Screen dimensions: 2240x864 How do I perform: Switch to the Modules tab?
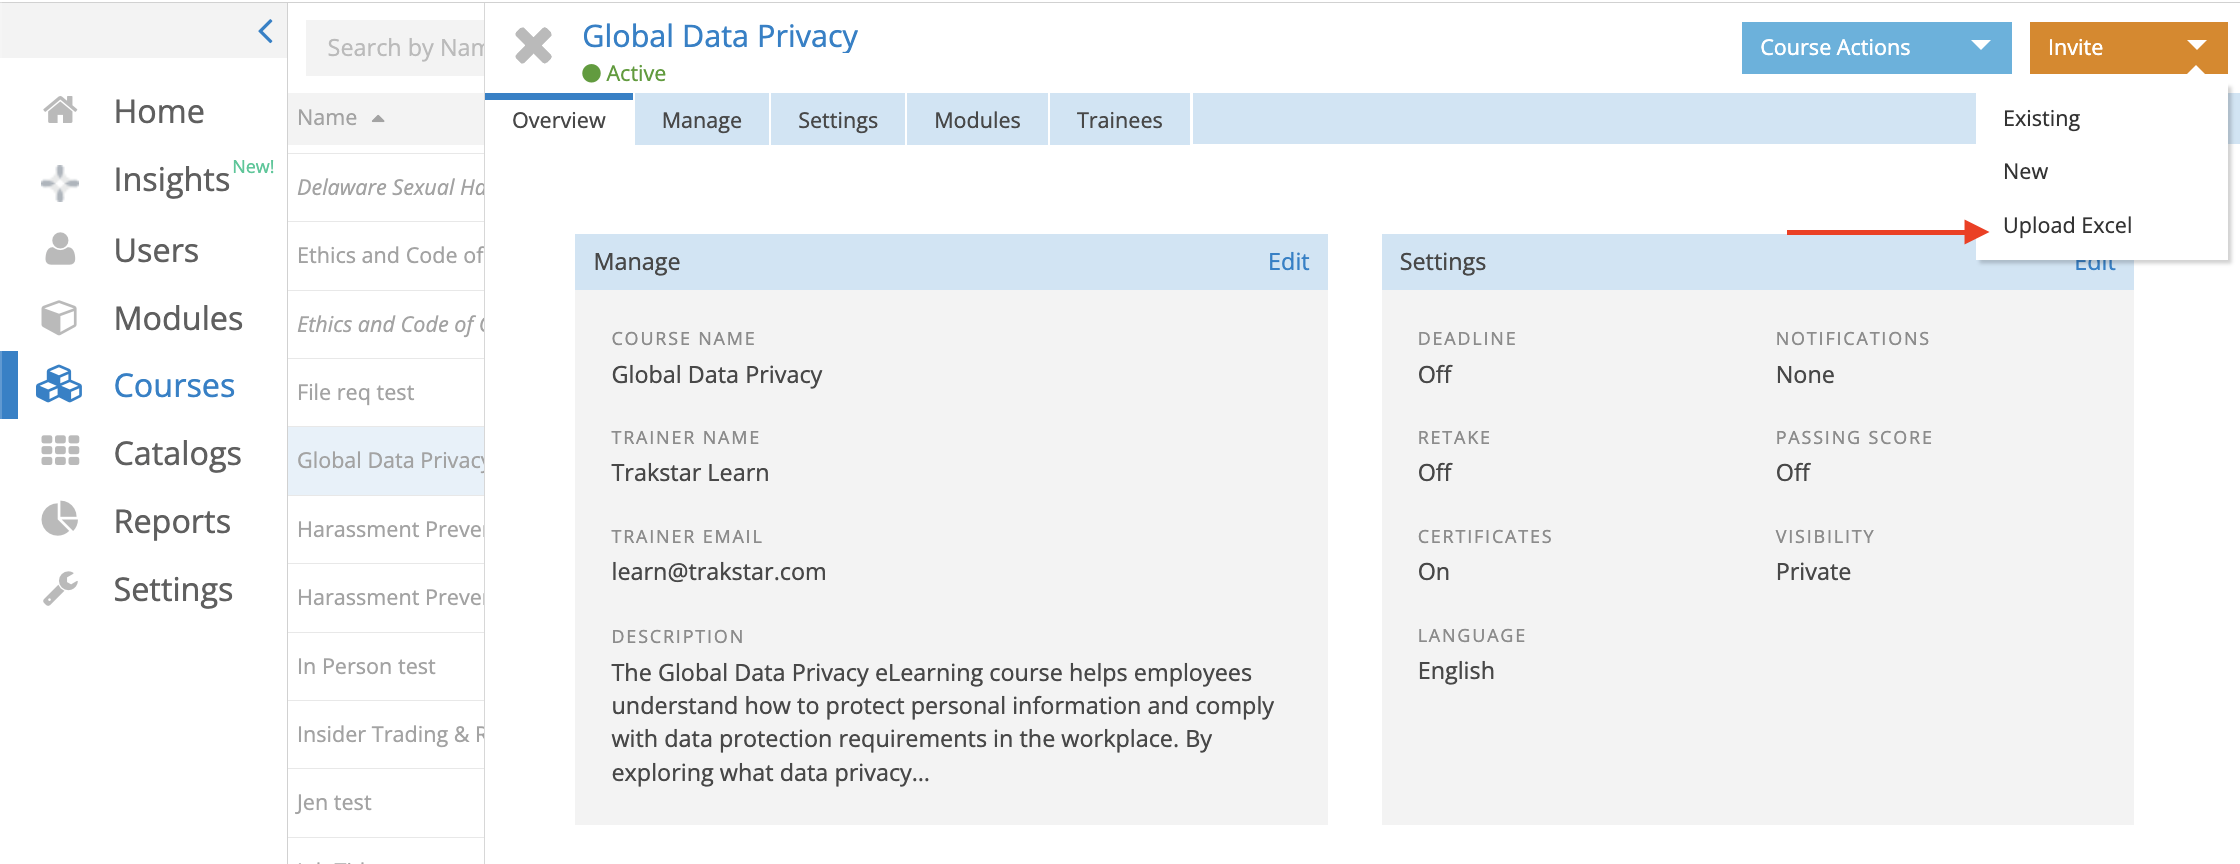click(977, 120)
